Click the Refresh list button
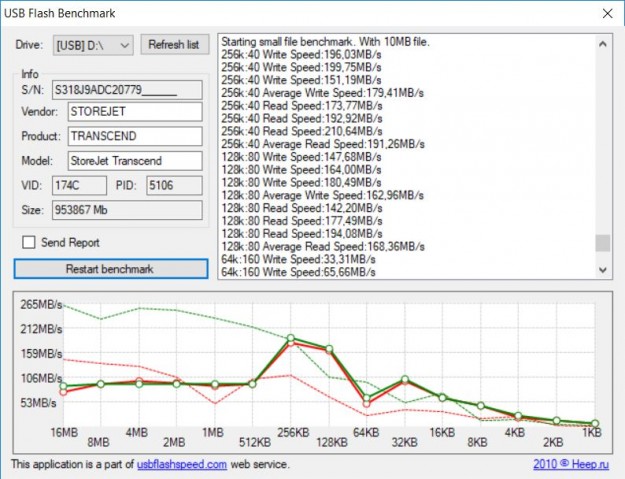This screenshot has width=625, height=479. (173, 45)
